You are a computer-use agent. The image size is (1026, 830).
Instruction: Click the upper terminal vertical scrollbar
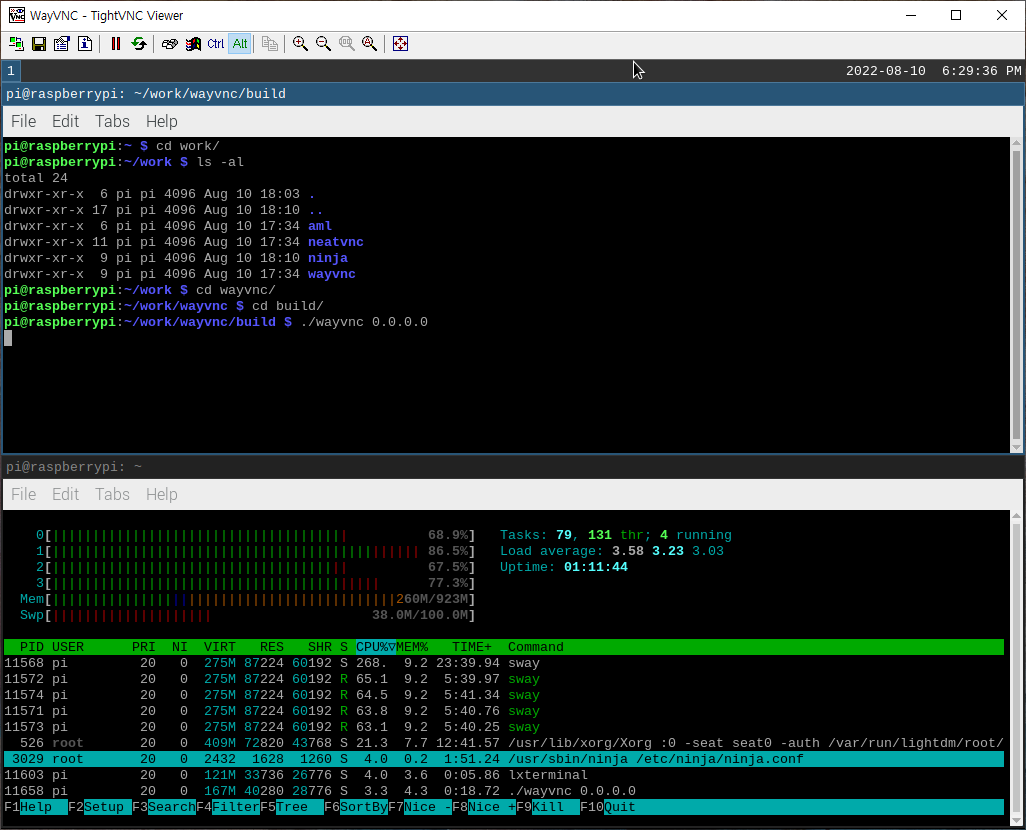pos(1016,295)
